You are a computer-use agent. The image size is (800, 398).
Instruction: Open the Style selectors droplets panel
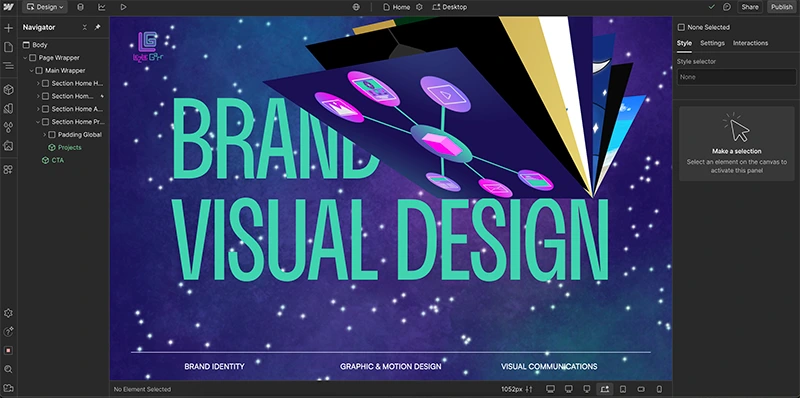pos(8,127)
